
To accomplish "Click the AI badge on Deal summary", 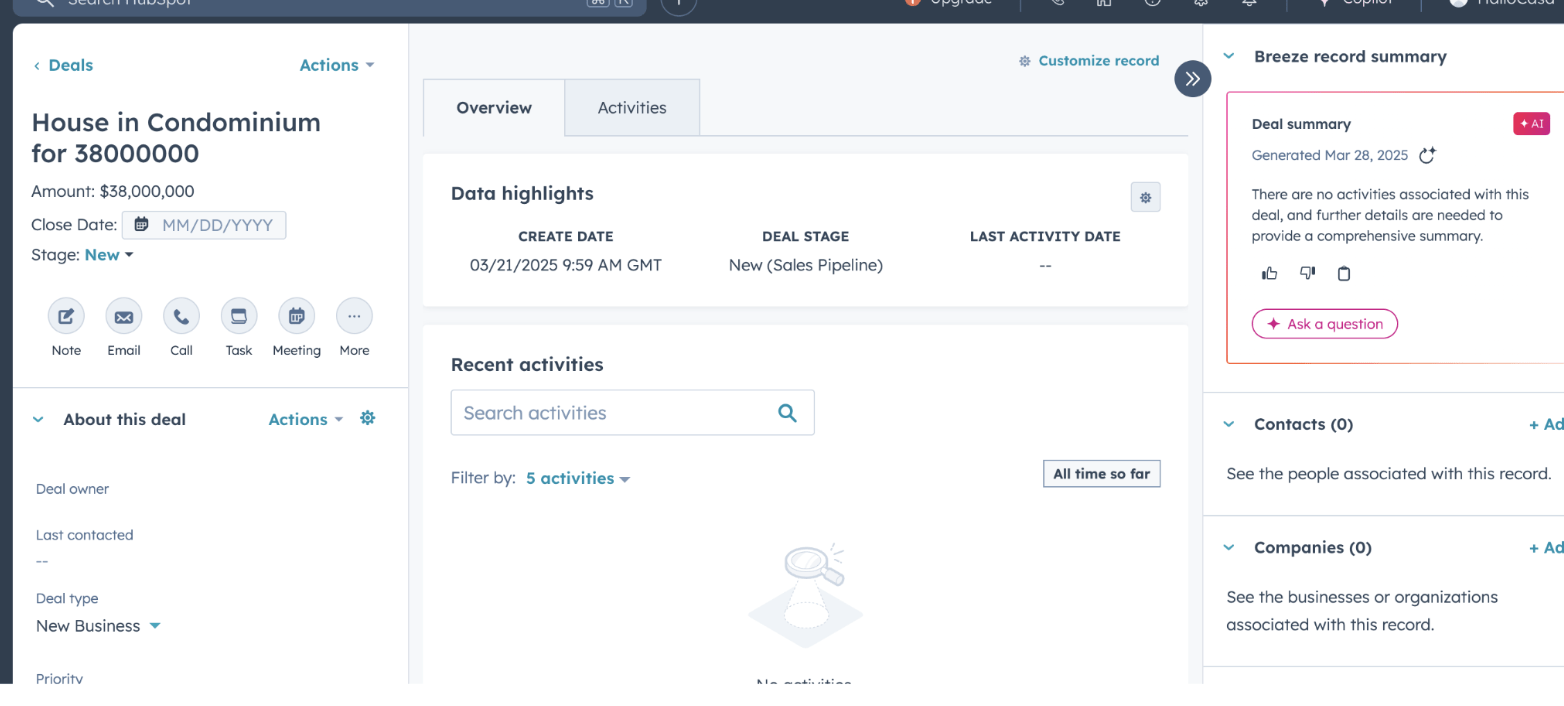I will (x=1531, y=124).
